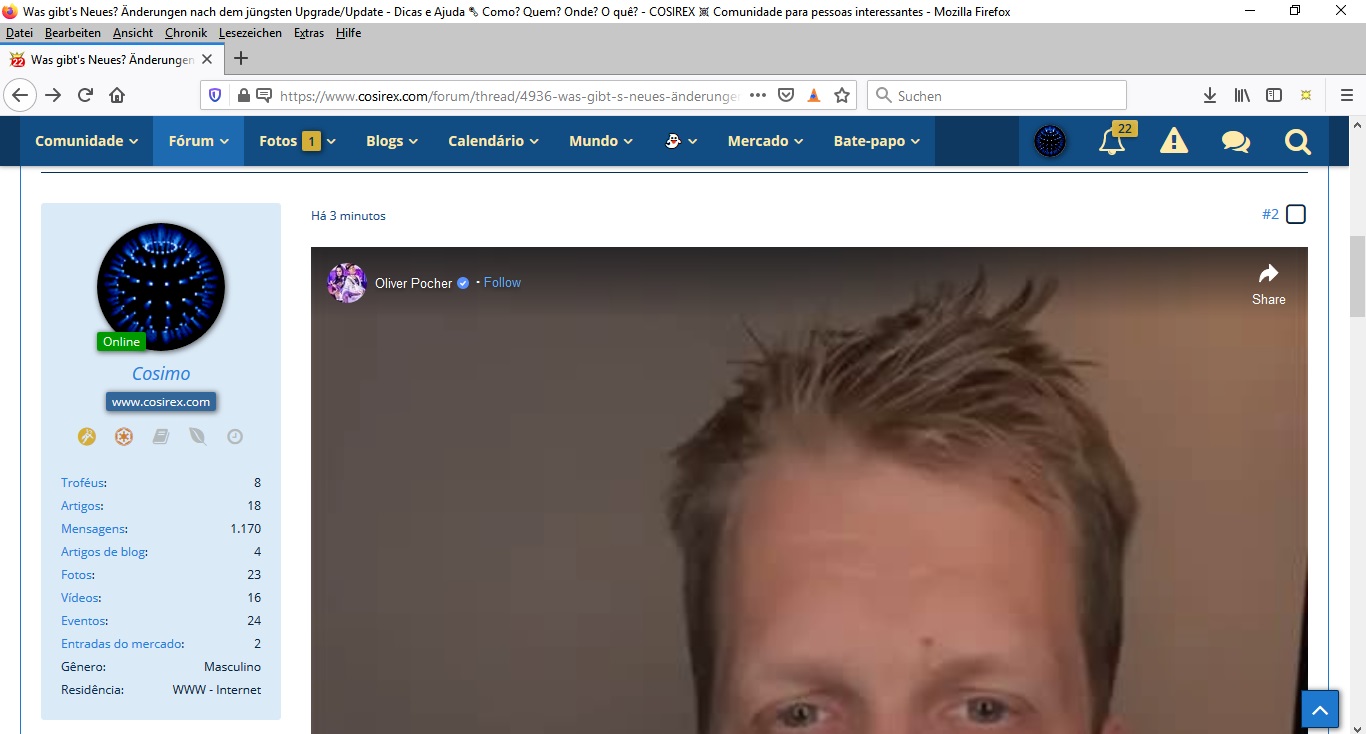This screenshot has height=734, width=1366.
Task: Open the Firefox downloads arrow
Action: [x=1209, y=96]
